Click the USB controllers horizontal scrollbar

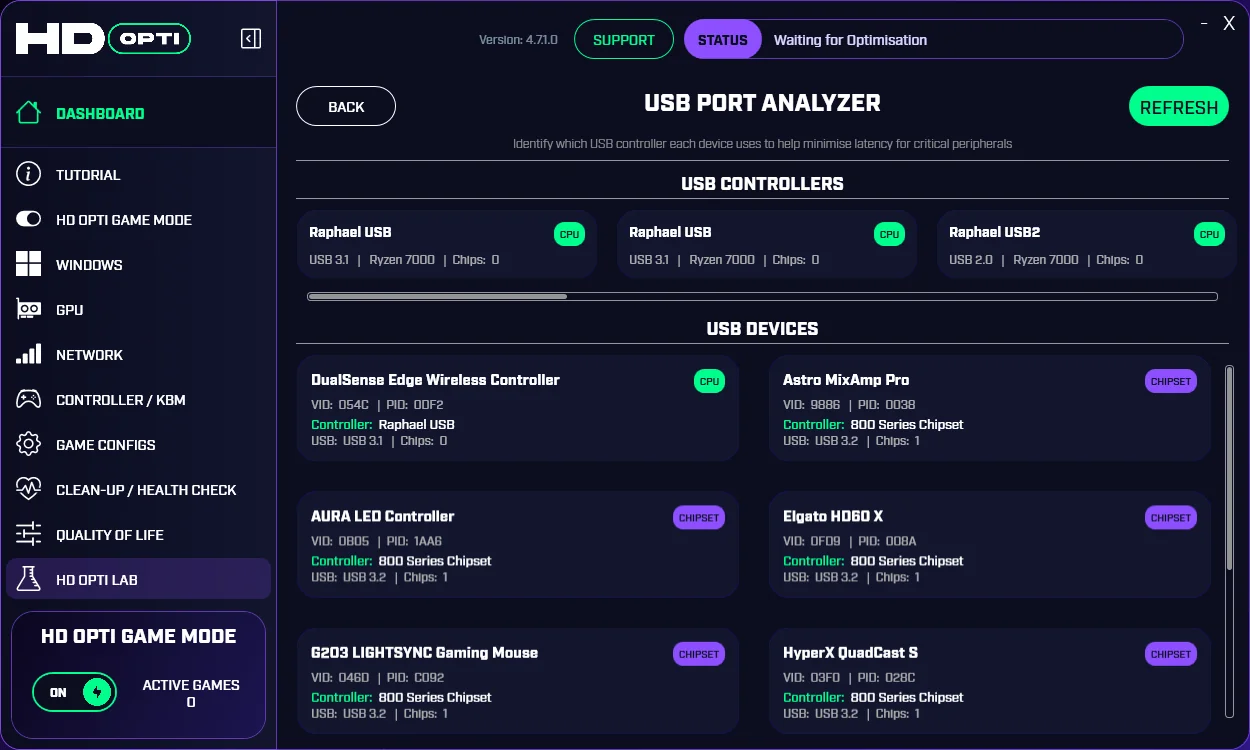pyautogui.click(x=437, y=296)
